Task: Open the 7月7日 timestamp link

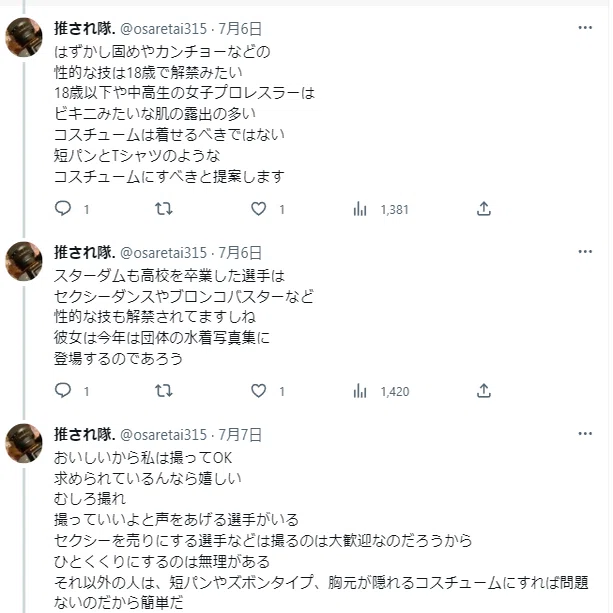Action: (x=240, y=435)
